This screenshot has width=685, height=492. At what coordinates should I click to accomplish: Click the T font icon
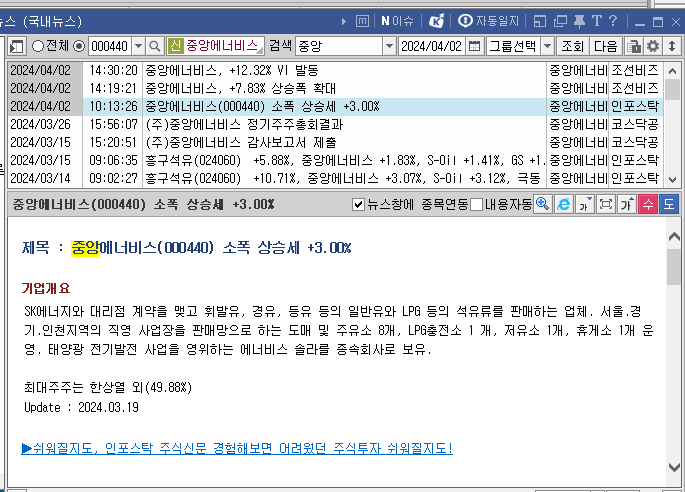pos(597,21)
